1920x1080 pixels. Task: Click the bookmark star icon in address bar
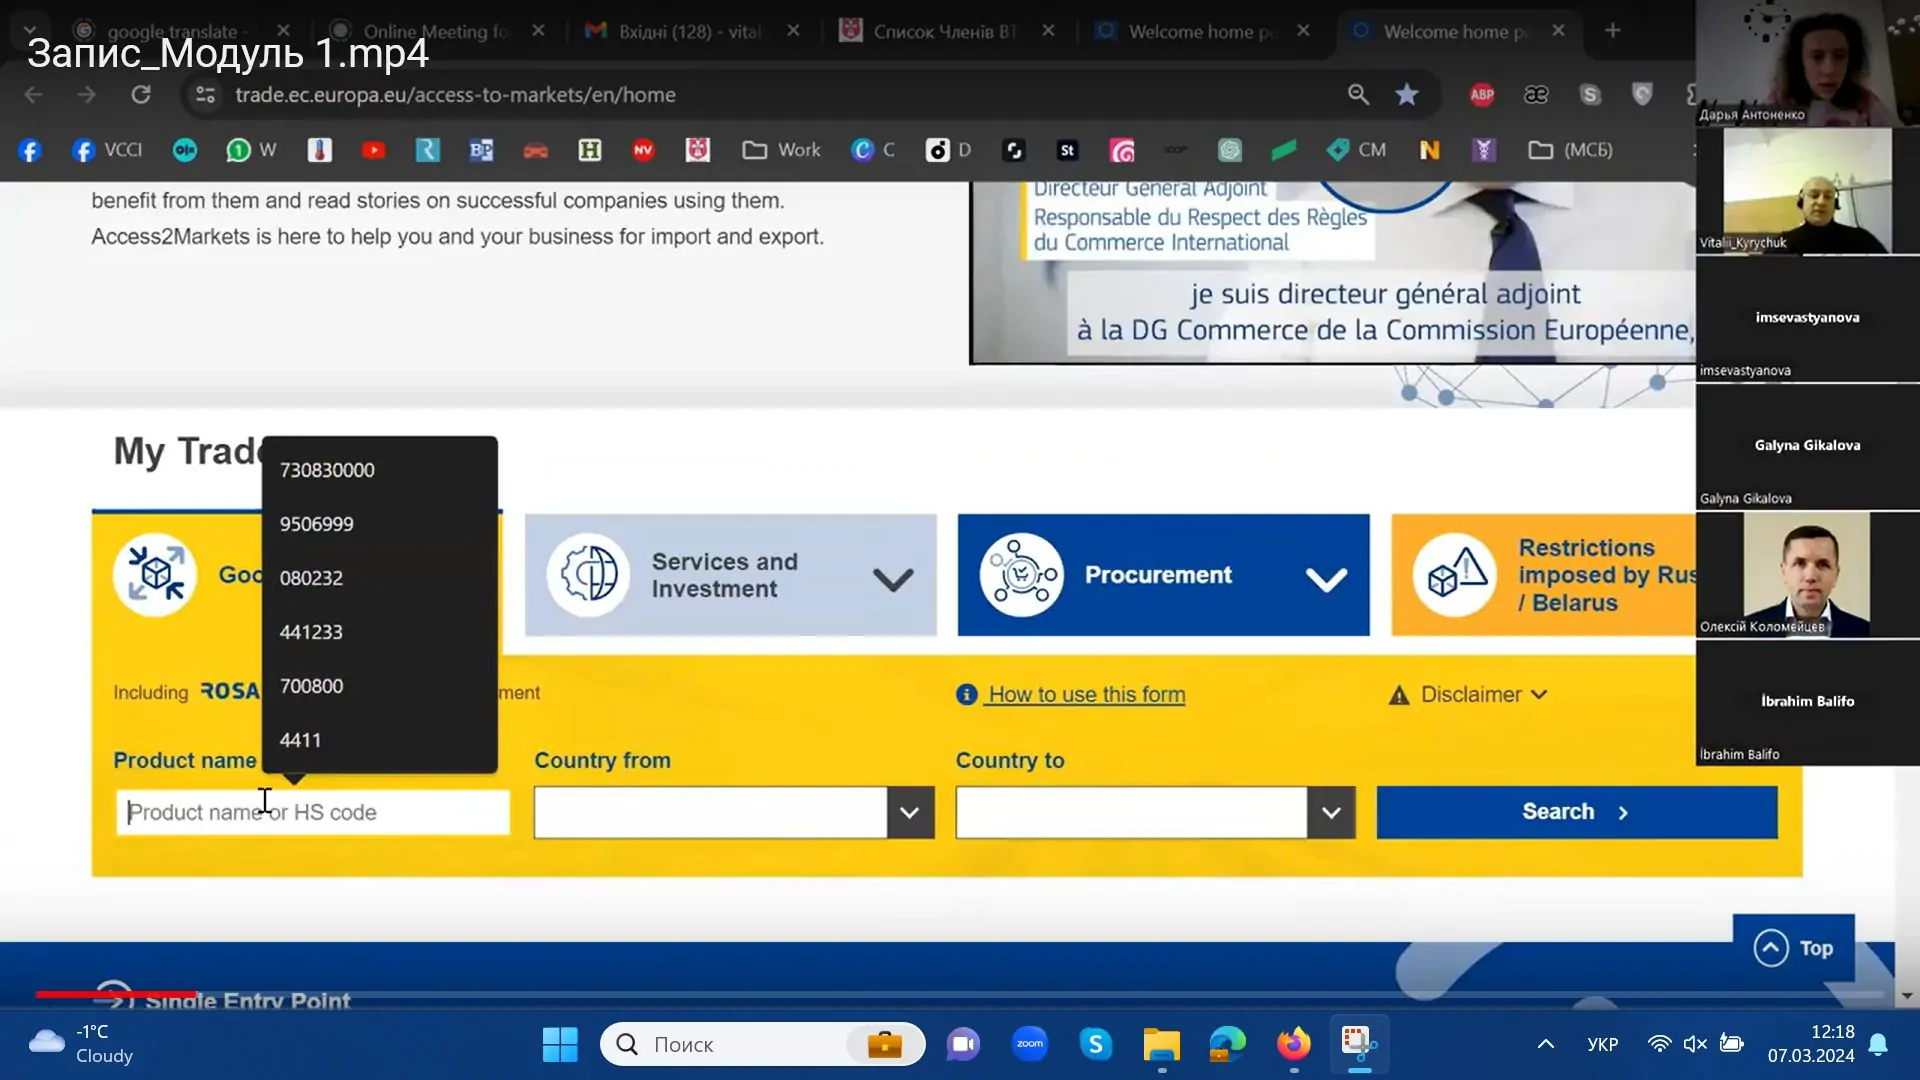coord(1407,95)
